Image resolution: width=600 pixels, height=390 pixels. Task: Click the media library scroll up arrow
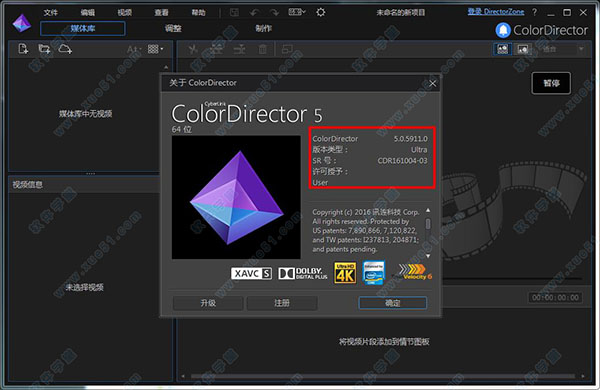166,67
